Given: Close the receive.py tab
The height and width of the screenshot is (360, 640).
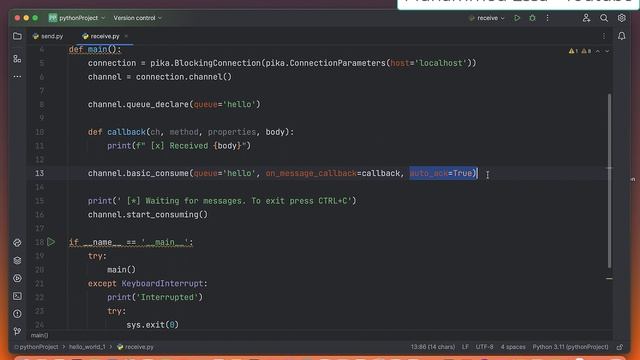Looking at the screenshot, I should (126, 36).
